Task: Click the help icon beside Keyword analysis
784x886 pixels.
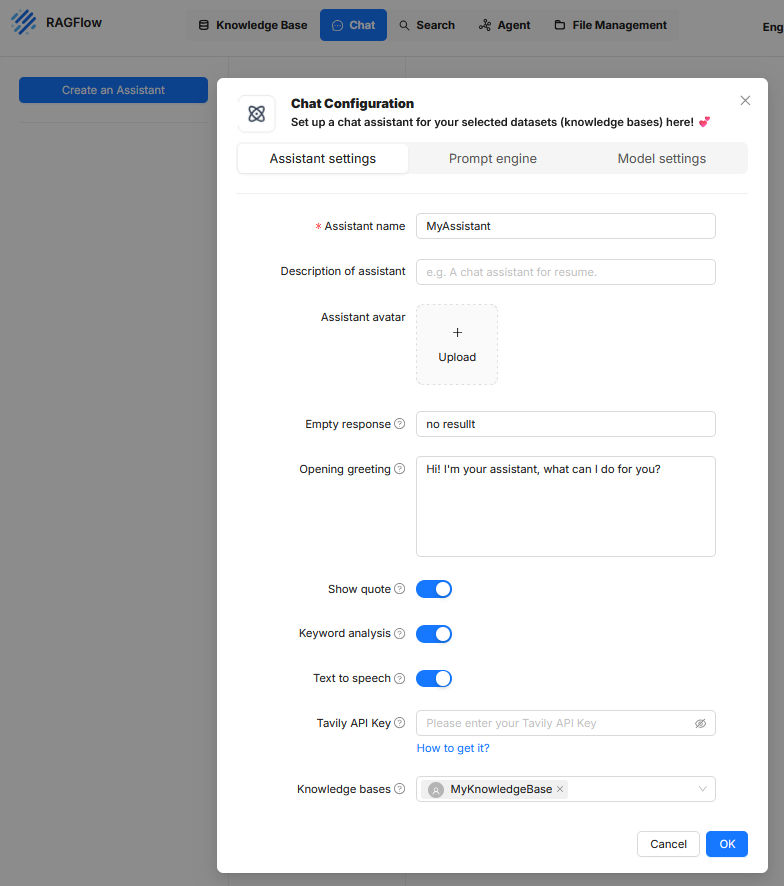Action: 400,634
